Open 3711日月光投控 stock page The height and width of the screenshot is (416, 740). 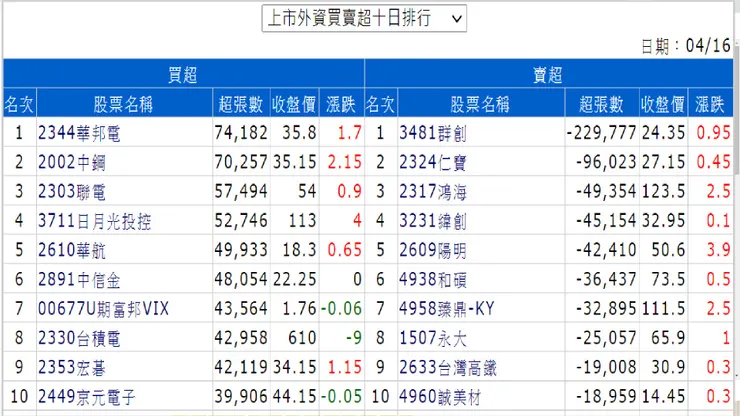(94, 221)
